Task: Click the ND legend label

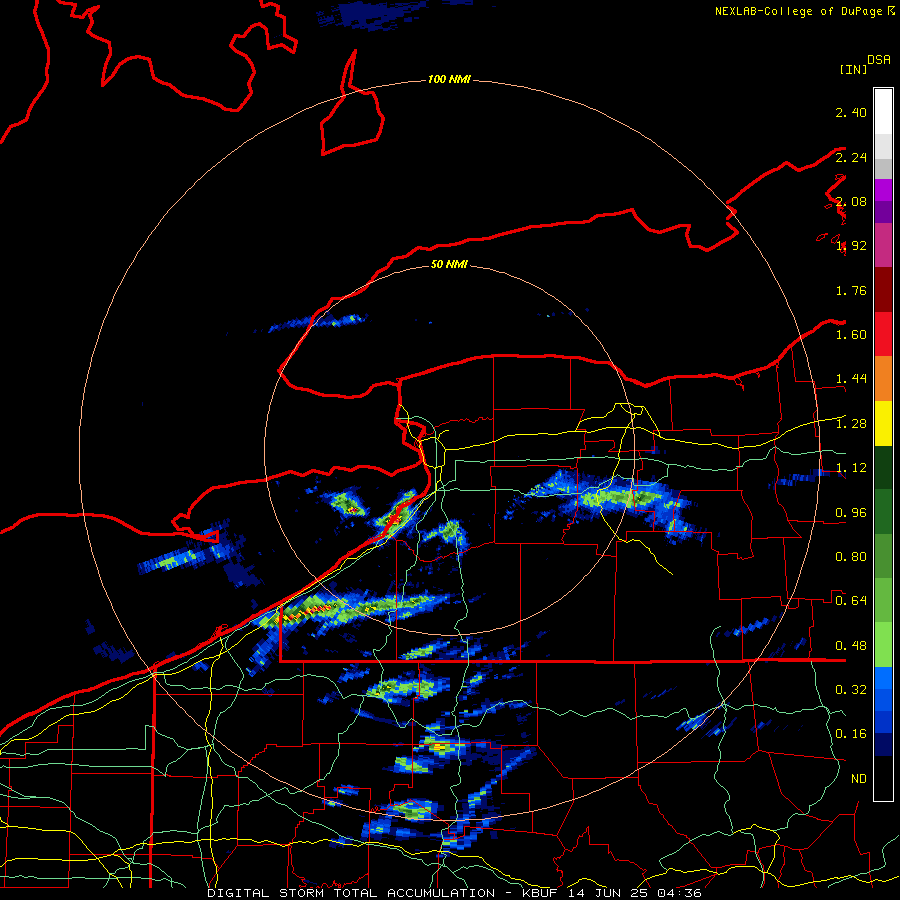Action: [858, 779]
